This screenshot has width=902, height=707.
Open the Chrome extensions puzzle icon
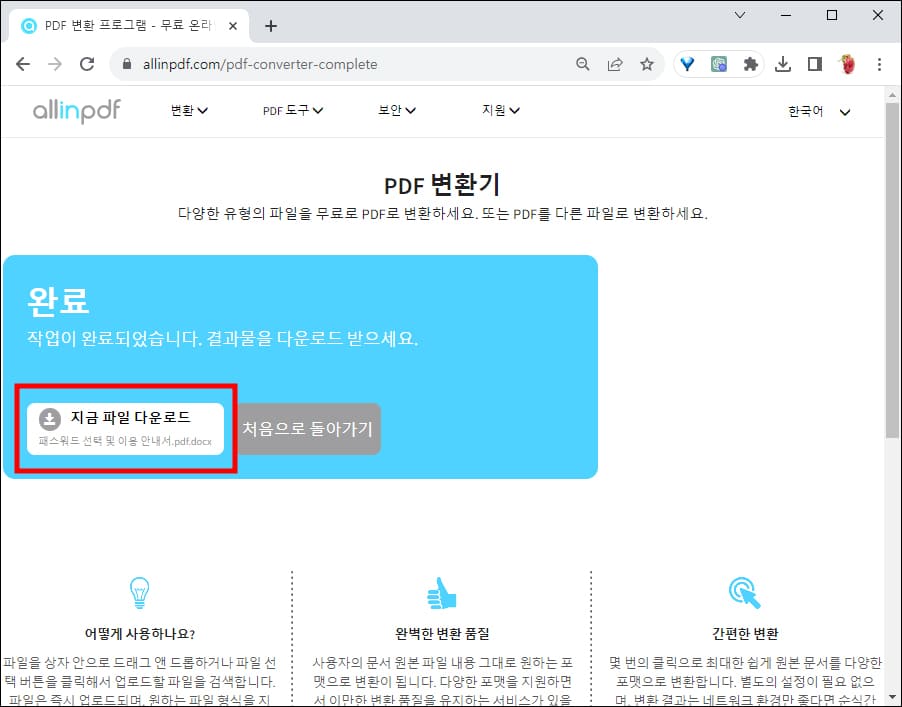[x=751, y=62]
